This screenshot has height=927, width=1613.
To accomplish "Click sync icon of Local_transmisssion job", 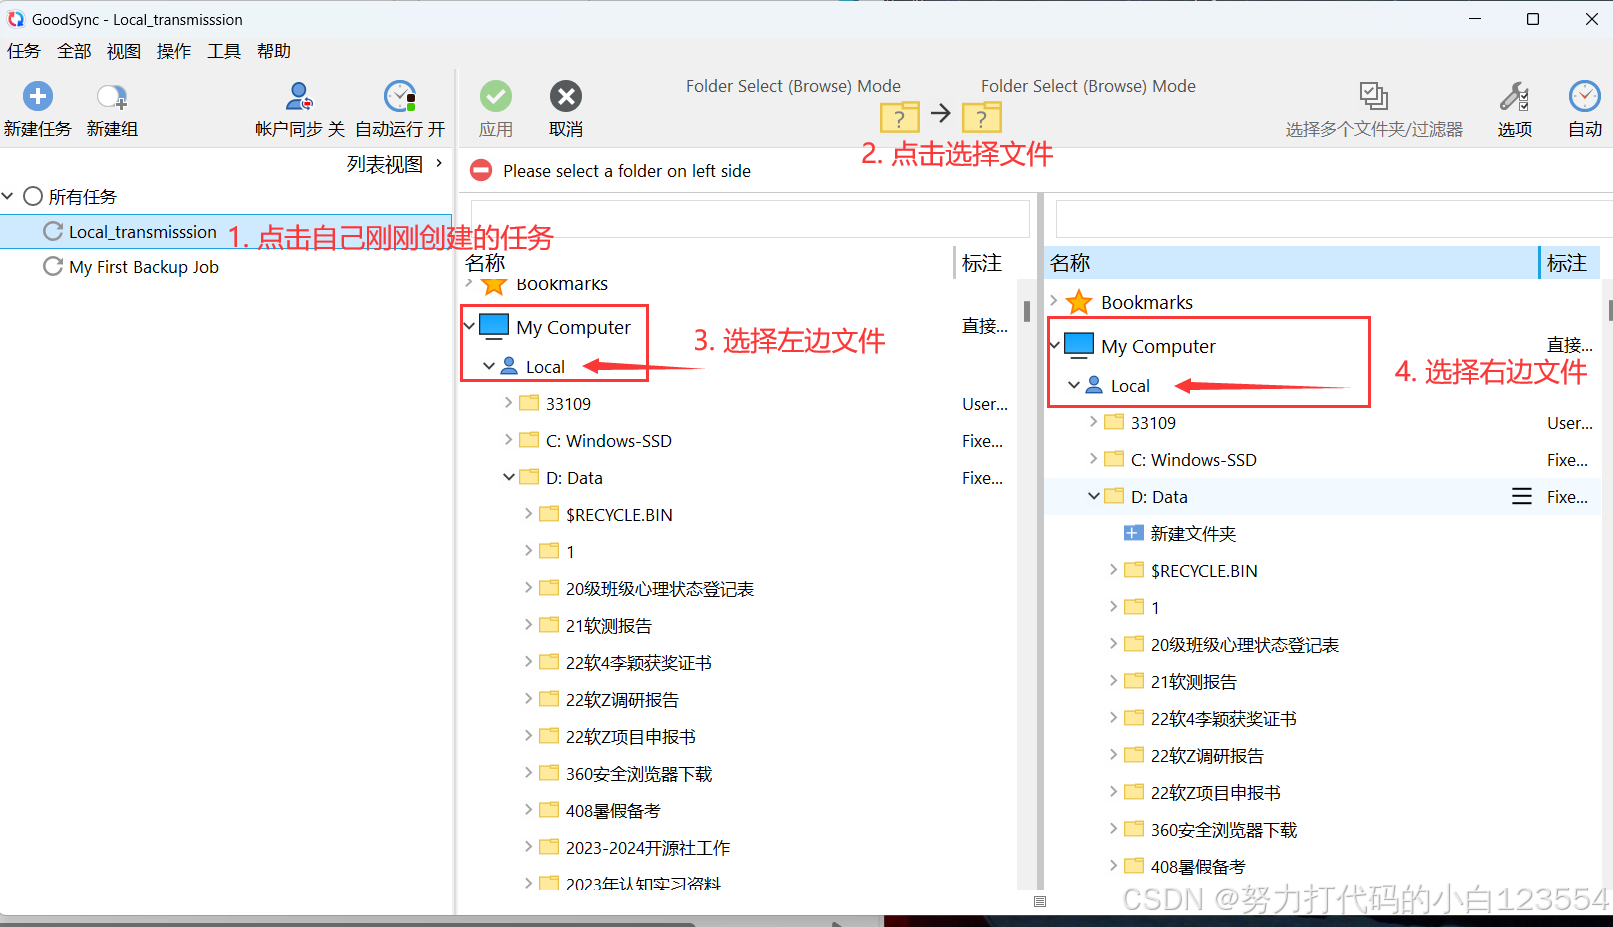I will 53,231.
